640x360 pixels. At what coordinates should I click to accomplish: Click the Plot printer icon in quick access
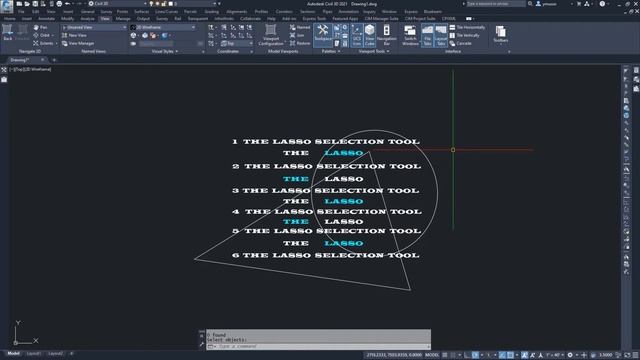point(59,4)
